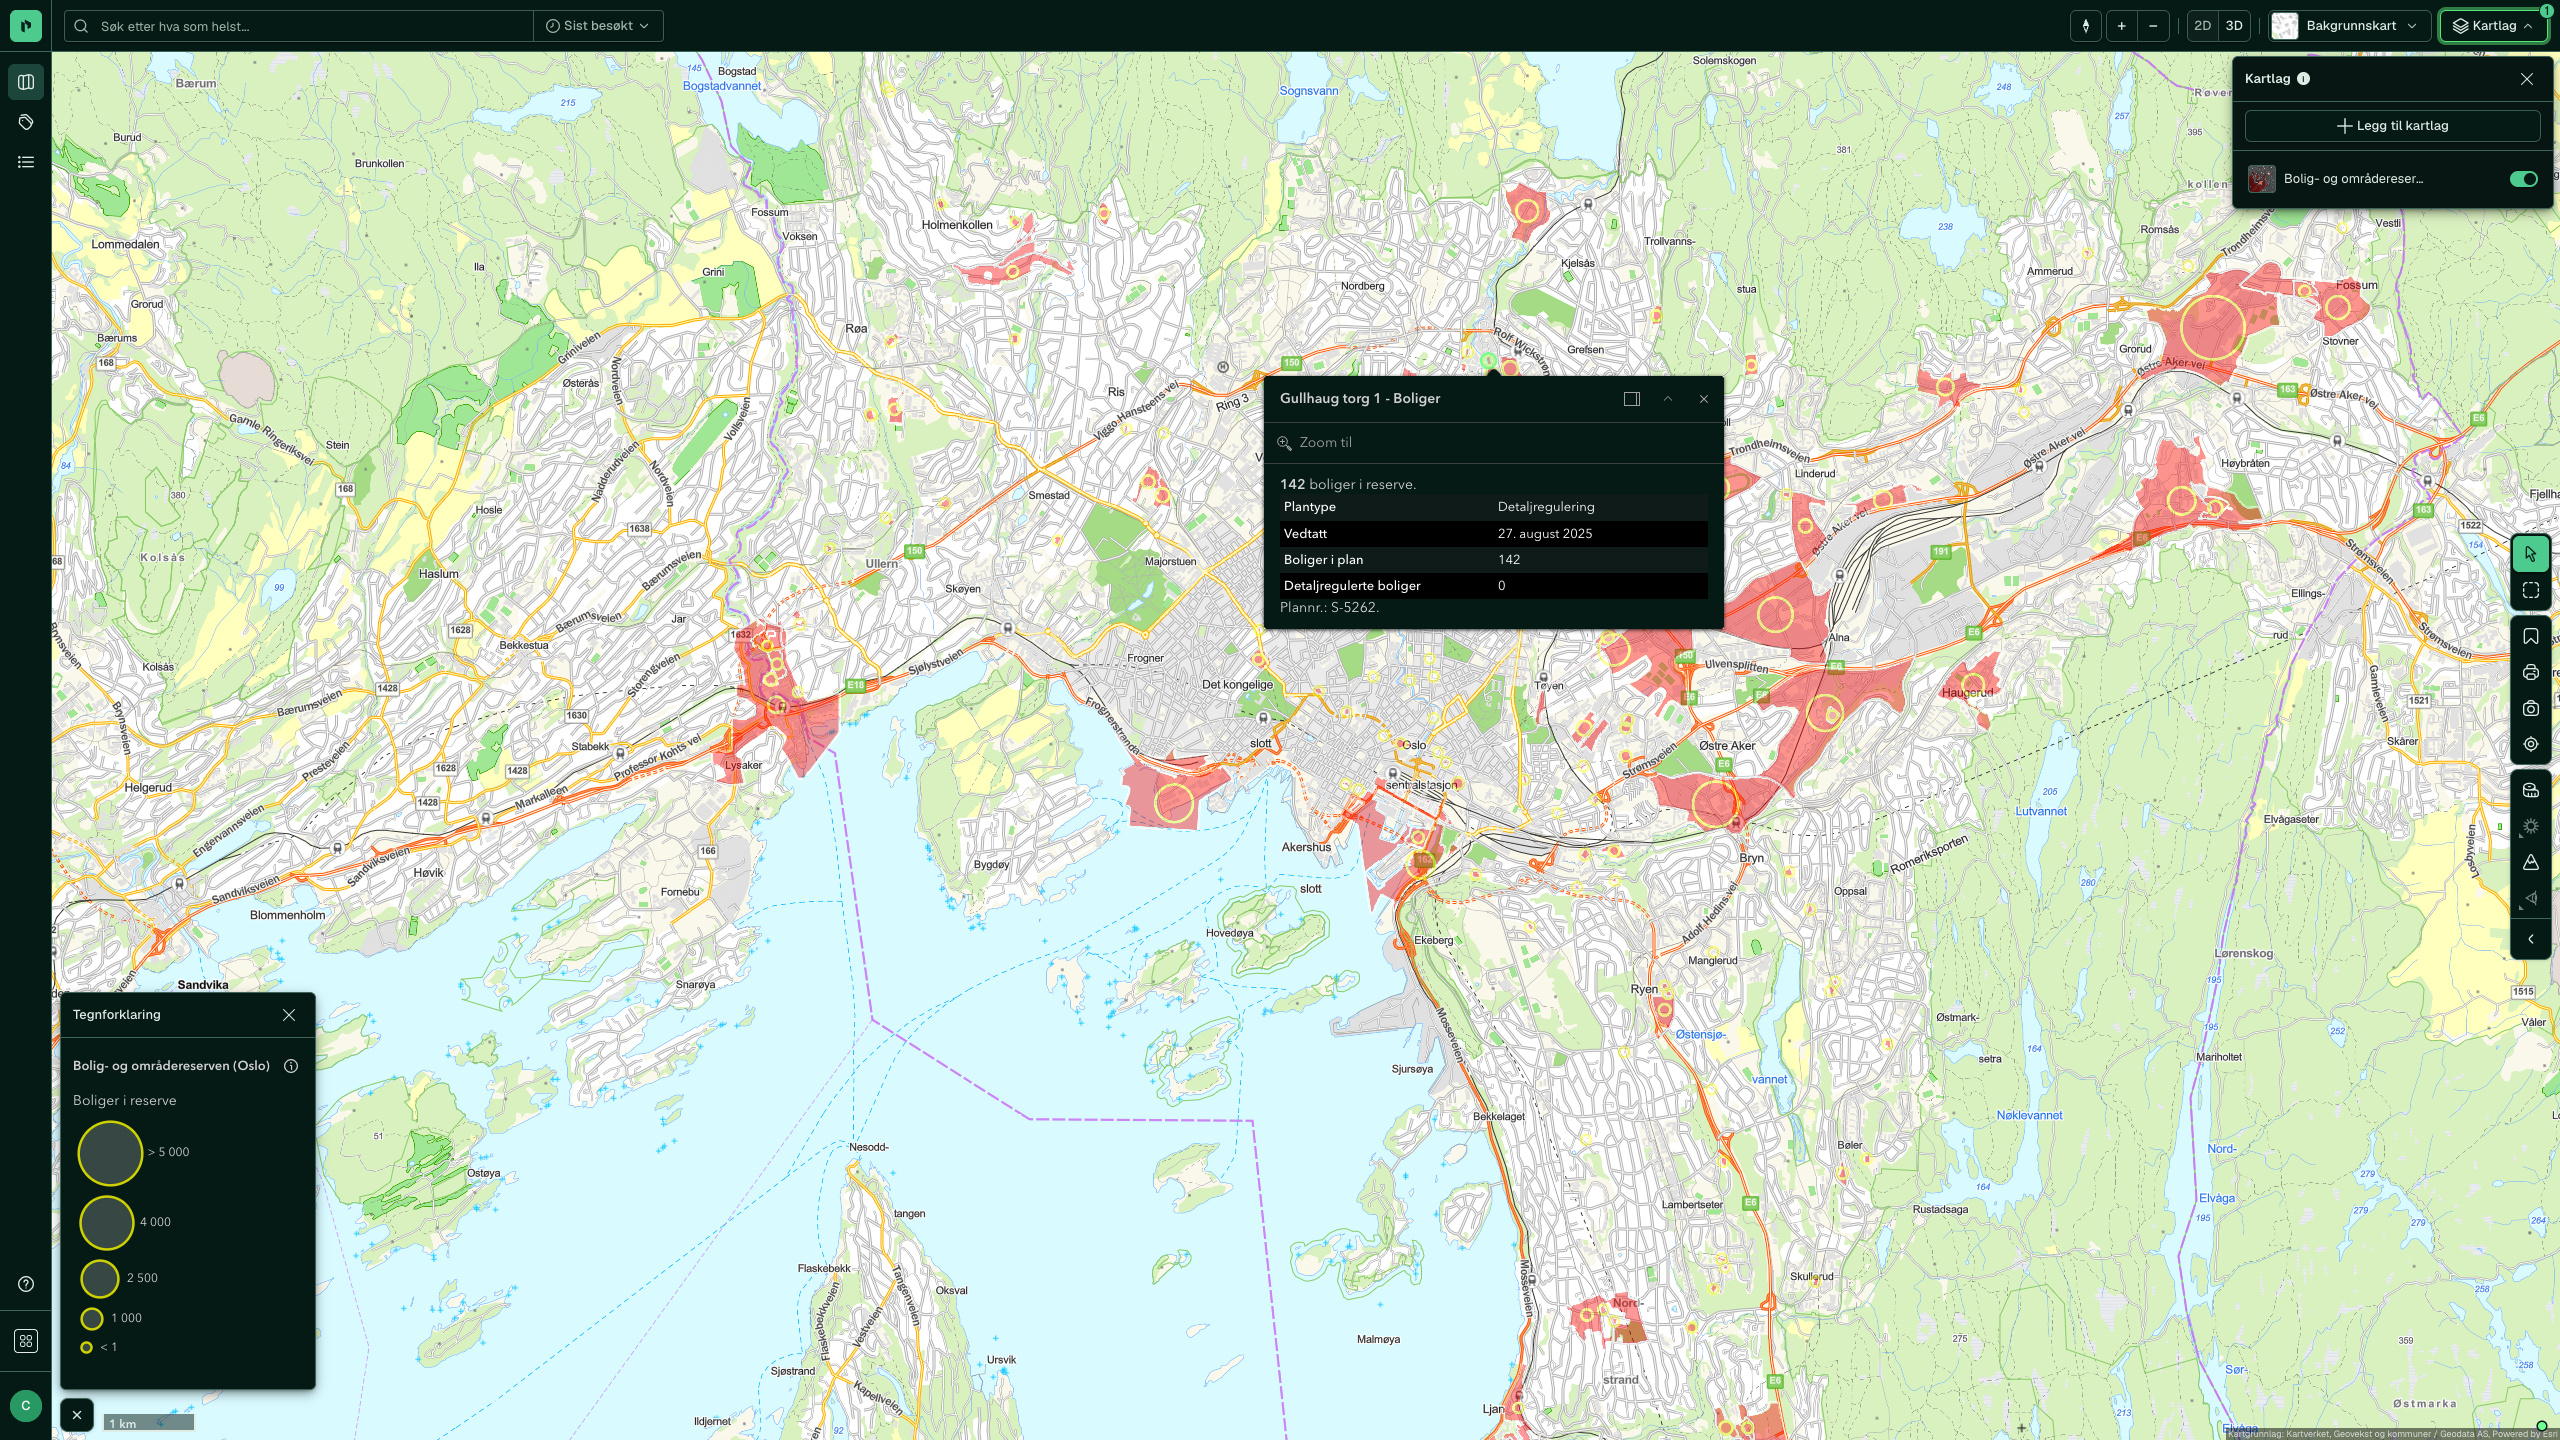Collapse the Gullhaug torg popup with chevron

tap(1668, 399)
